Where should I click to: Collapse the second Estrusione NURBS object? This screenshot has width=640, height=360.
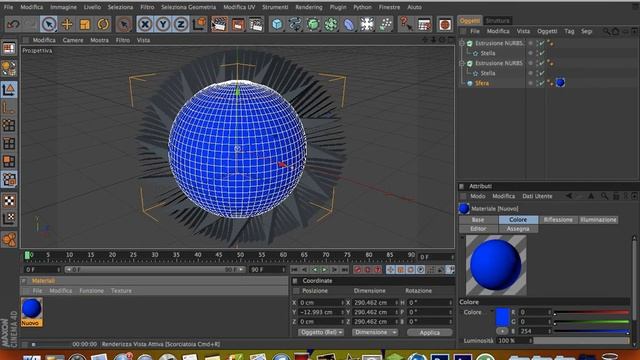(x=462, y=63)
